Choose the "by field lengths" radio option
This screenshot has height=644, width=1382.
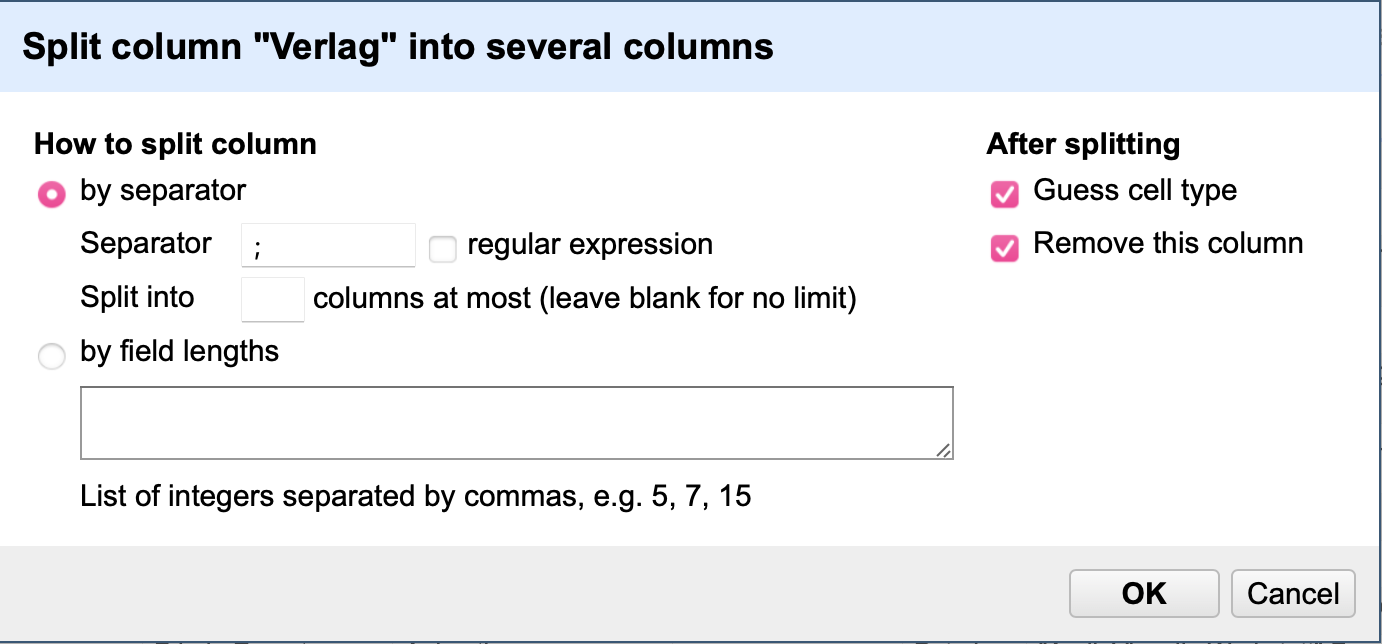point(51,356)
